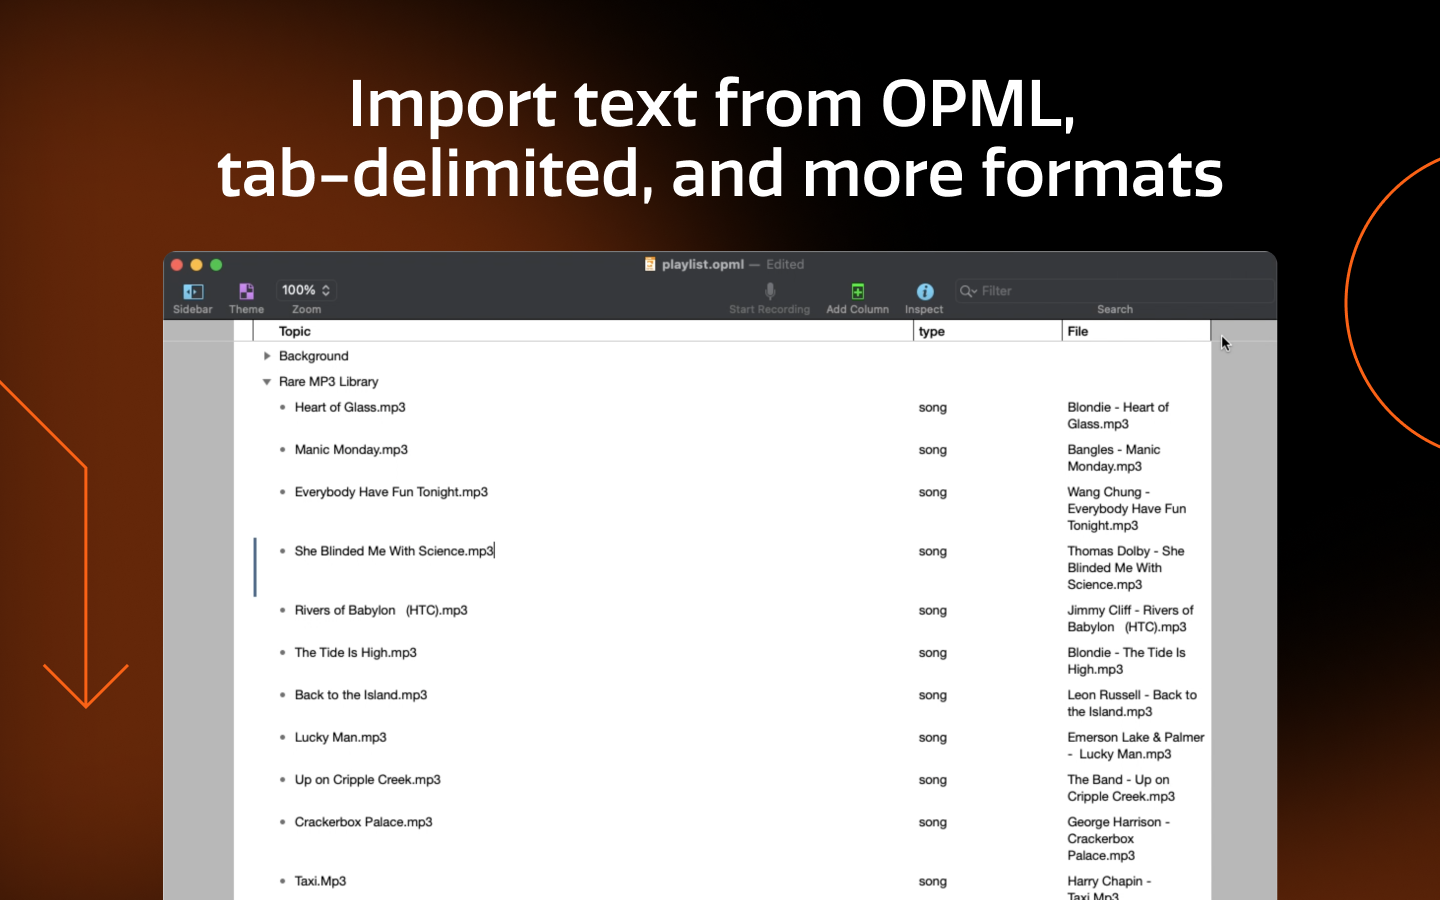Viewport: 1440px width, 900px height.
Task: Select Back to the Island.mp3 row
Action: [361, 695]
